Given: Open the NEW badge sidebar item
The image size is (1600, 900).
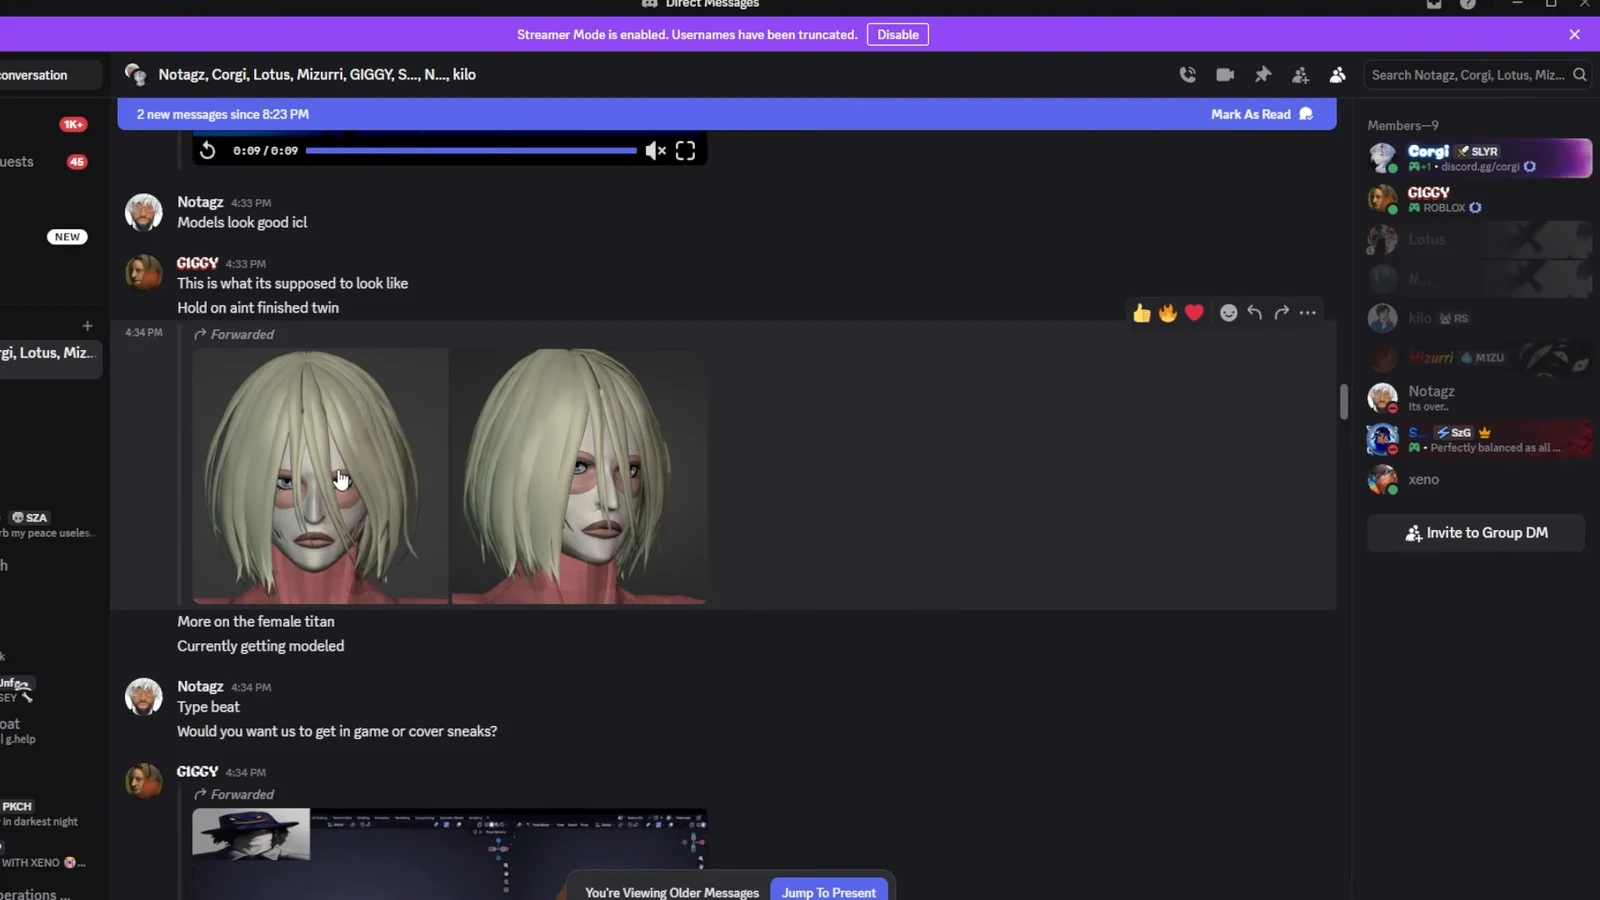Looking at the screenshot, I should (67, 237).
